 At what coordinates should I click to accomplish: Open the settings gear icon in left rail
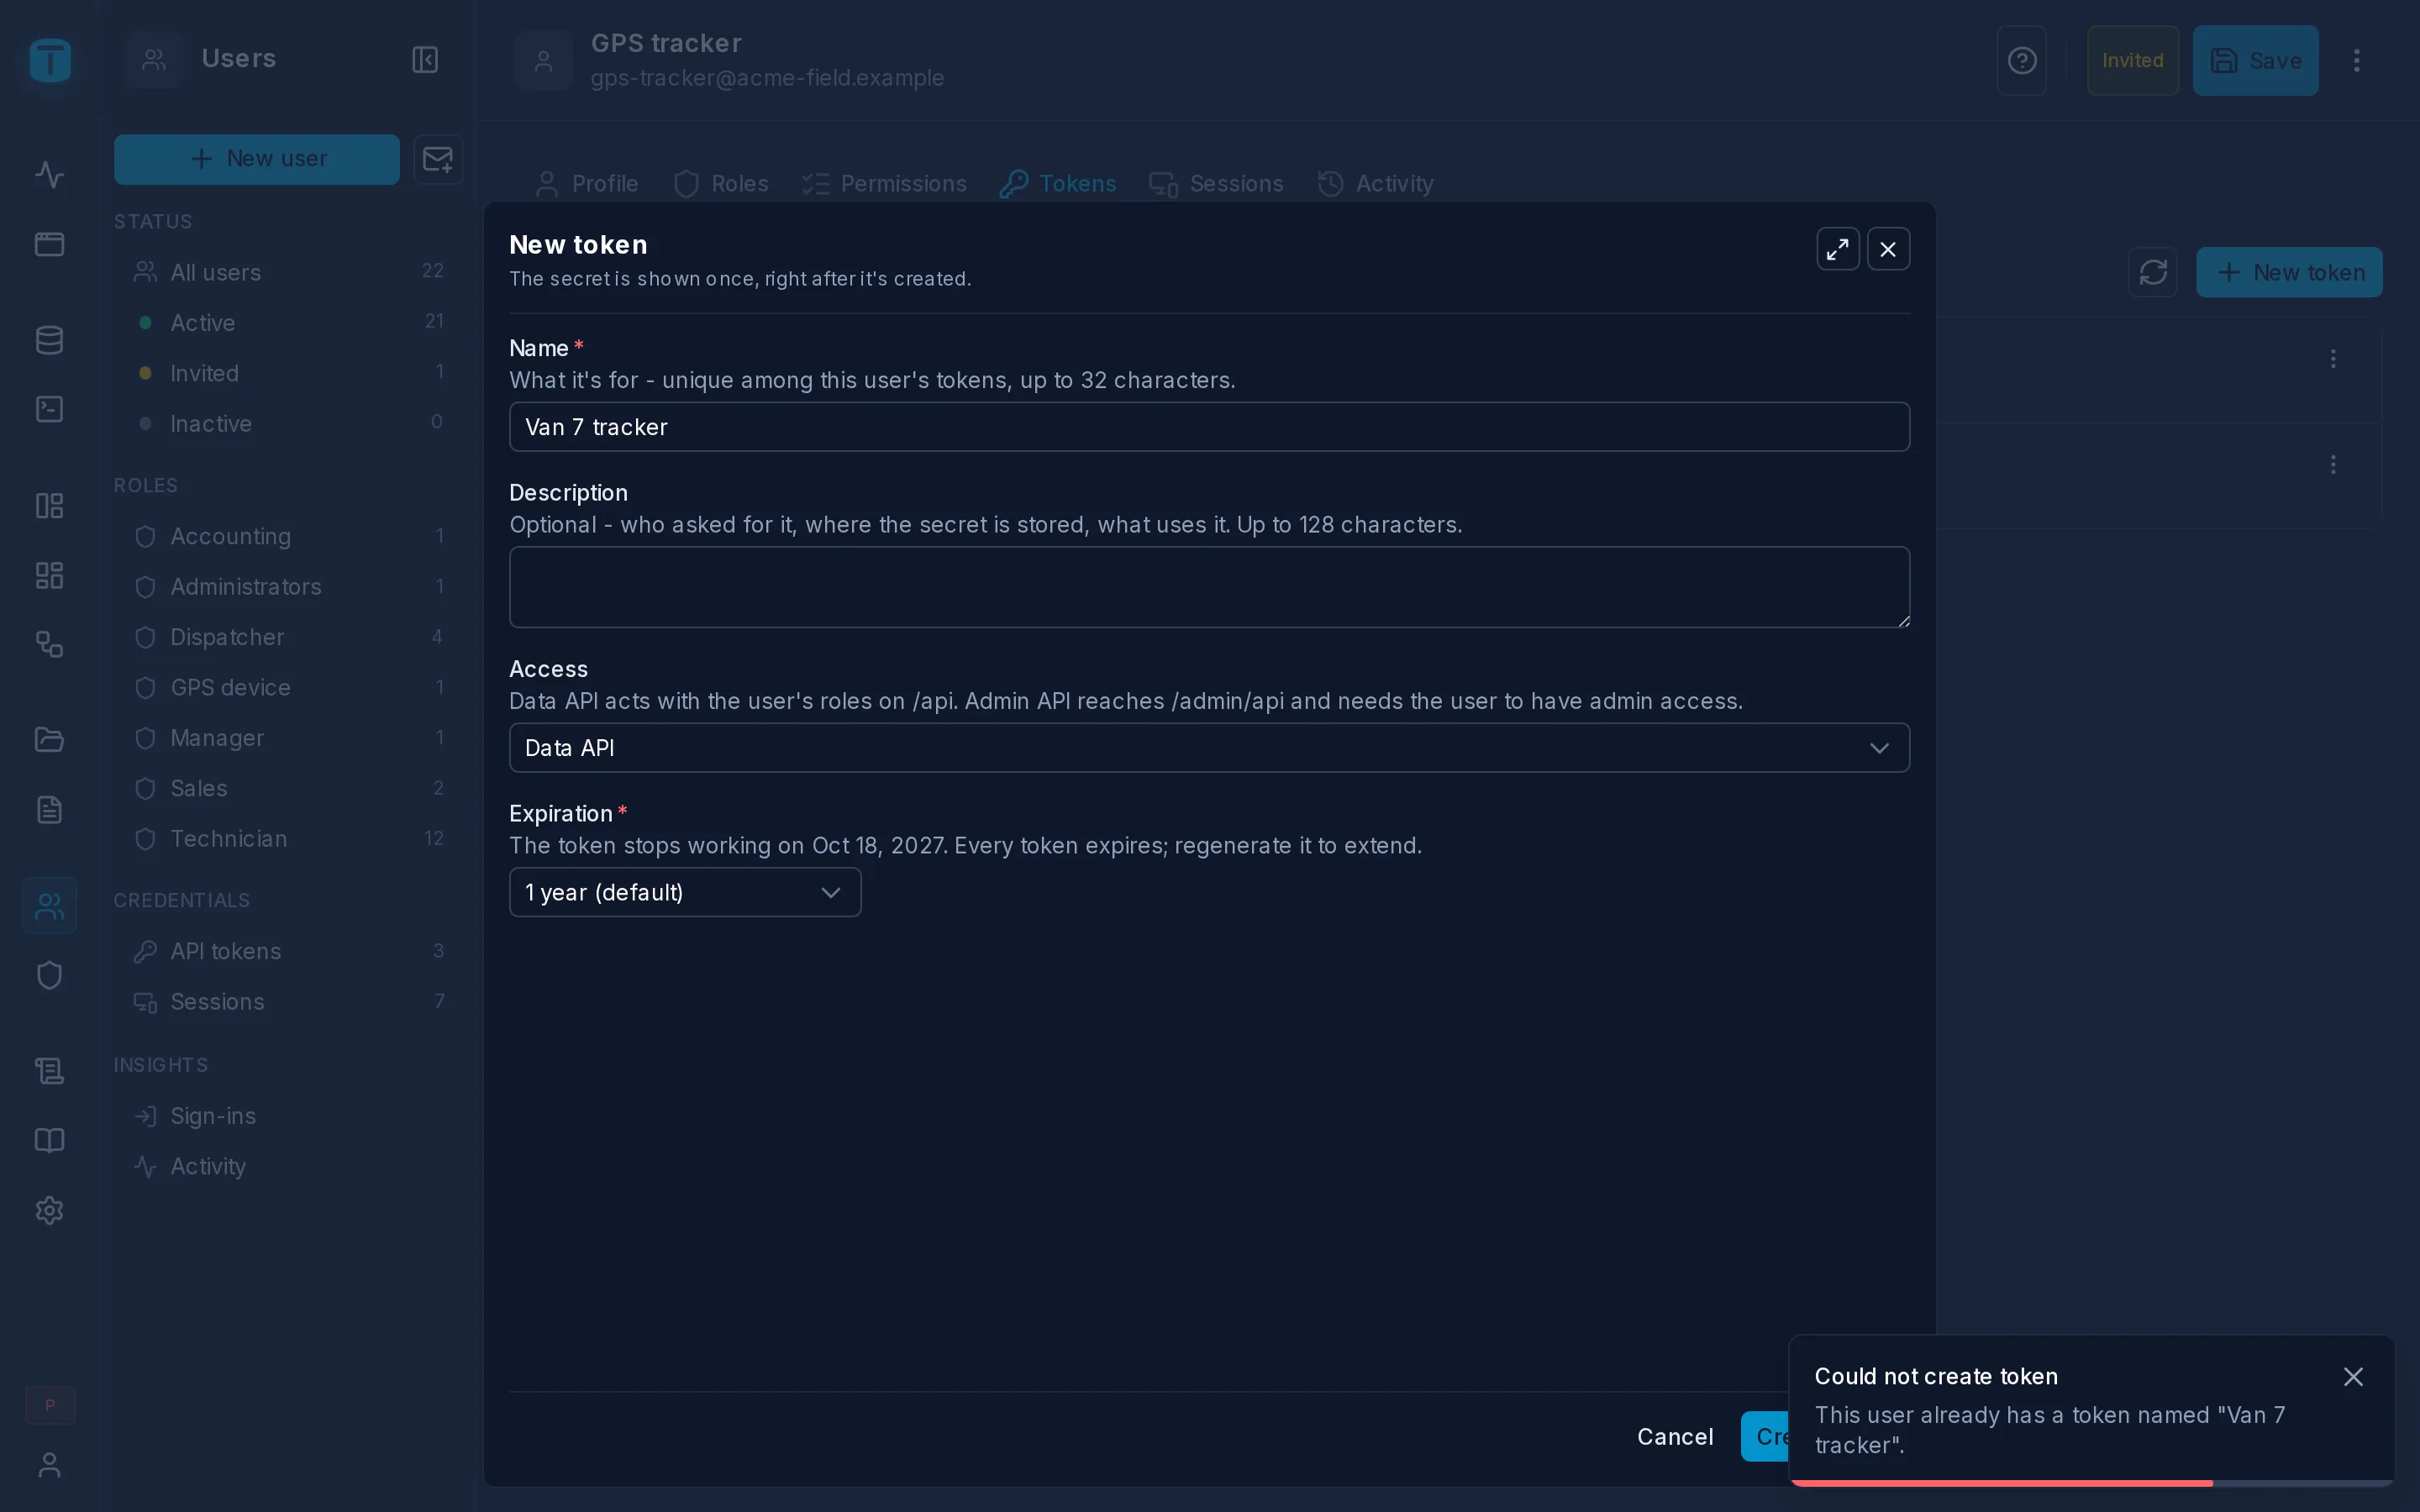[49, 1211]
